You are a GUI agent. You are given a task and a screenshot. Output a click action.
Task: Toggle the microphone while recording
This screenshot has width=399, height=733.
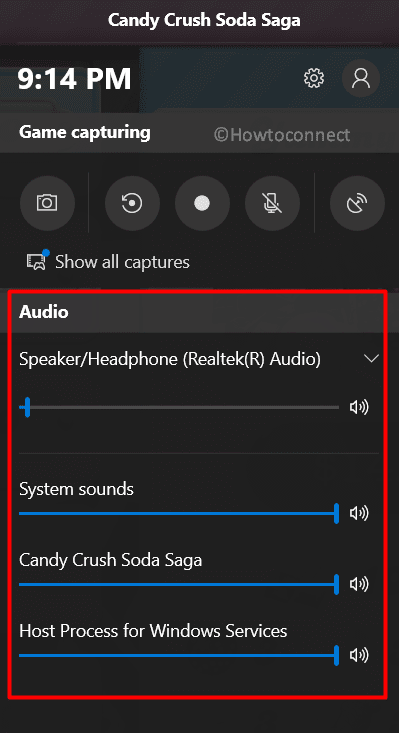pos(272,203)
